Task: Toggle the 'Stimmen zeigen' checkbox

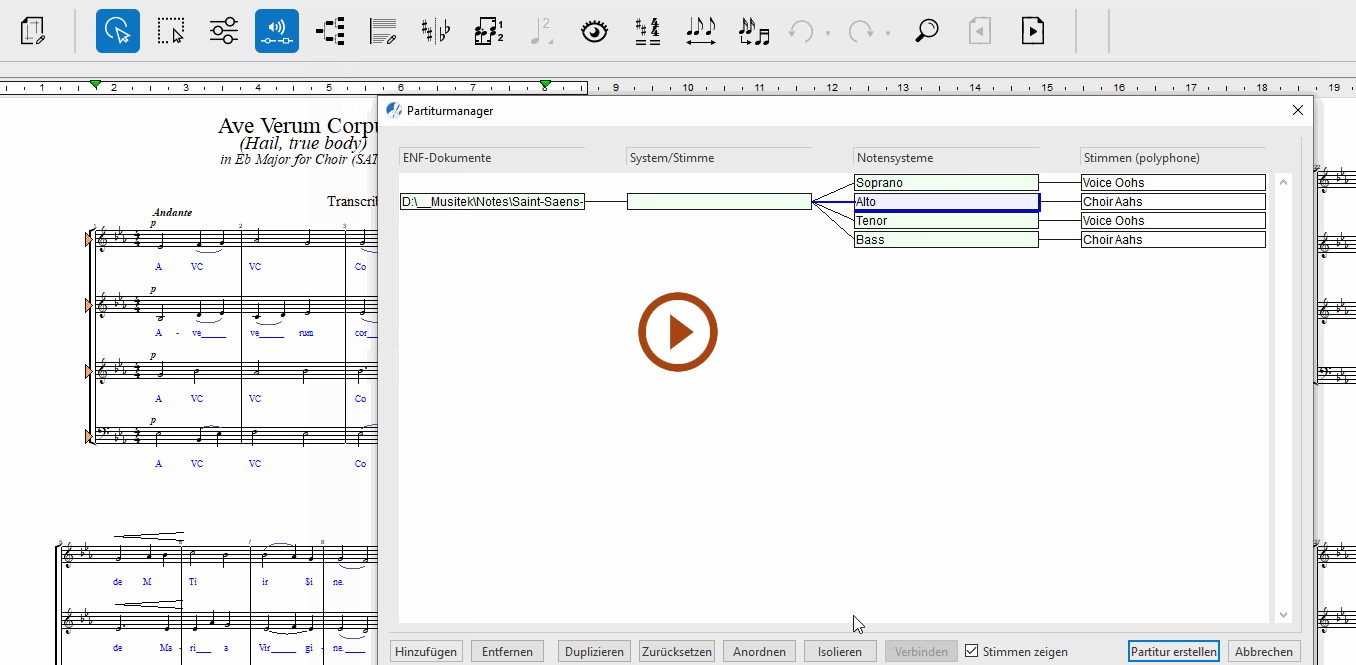Action: pos(971,651)
